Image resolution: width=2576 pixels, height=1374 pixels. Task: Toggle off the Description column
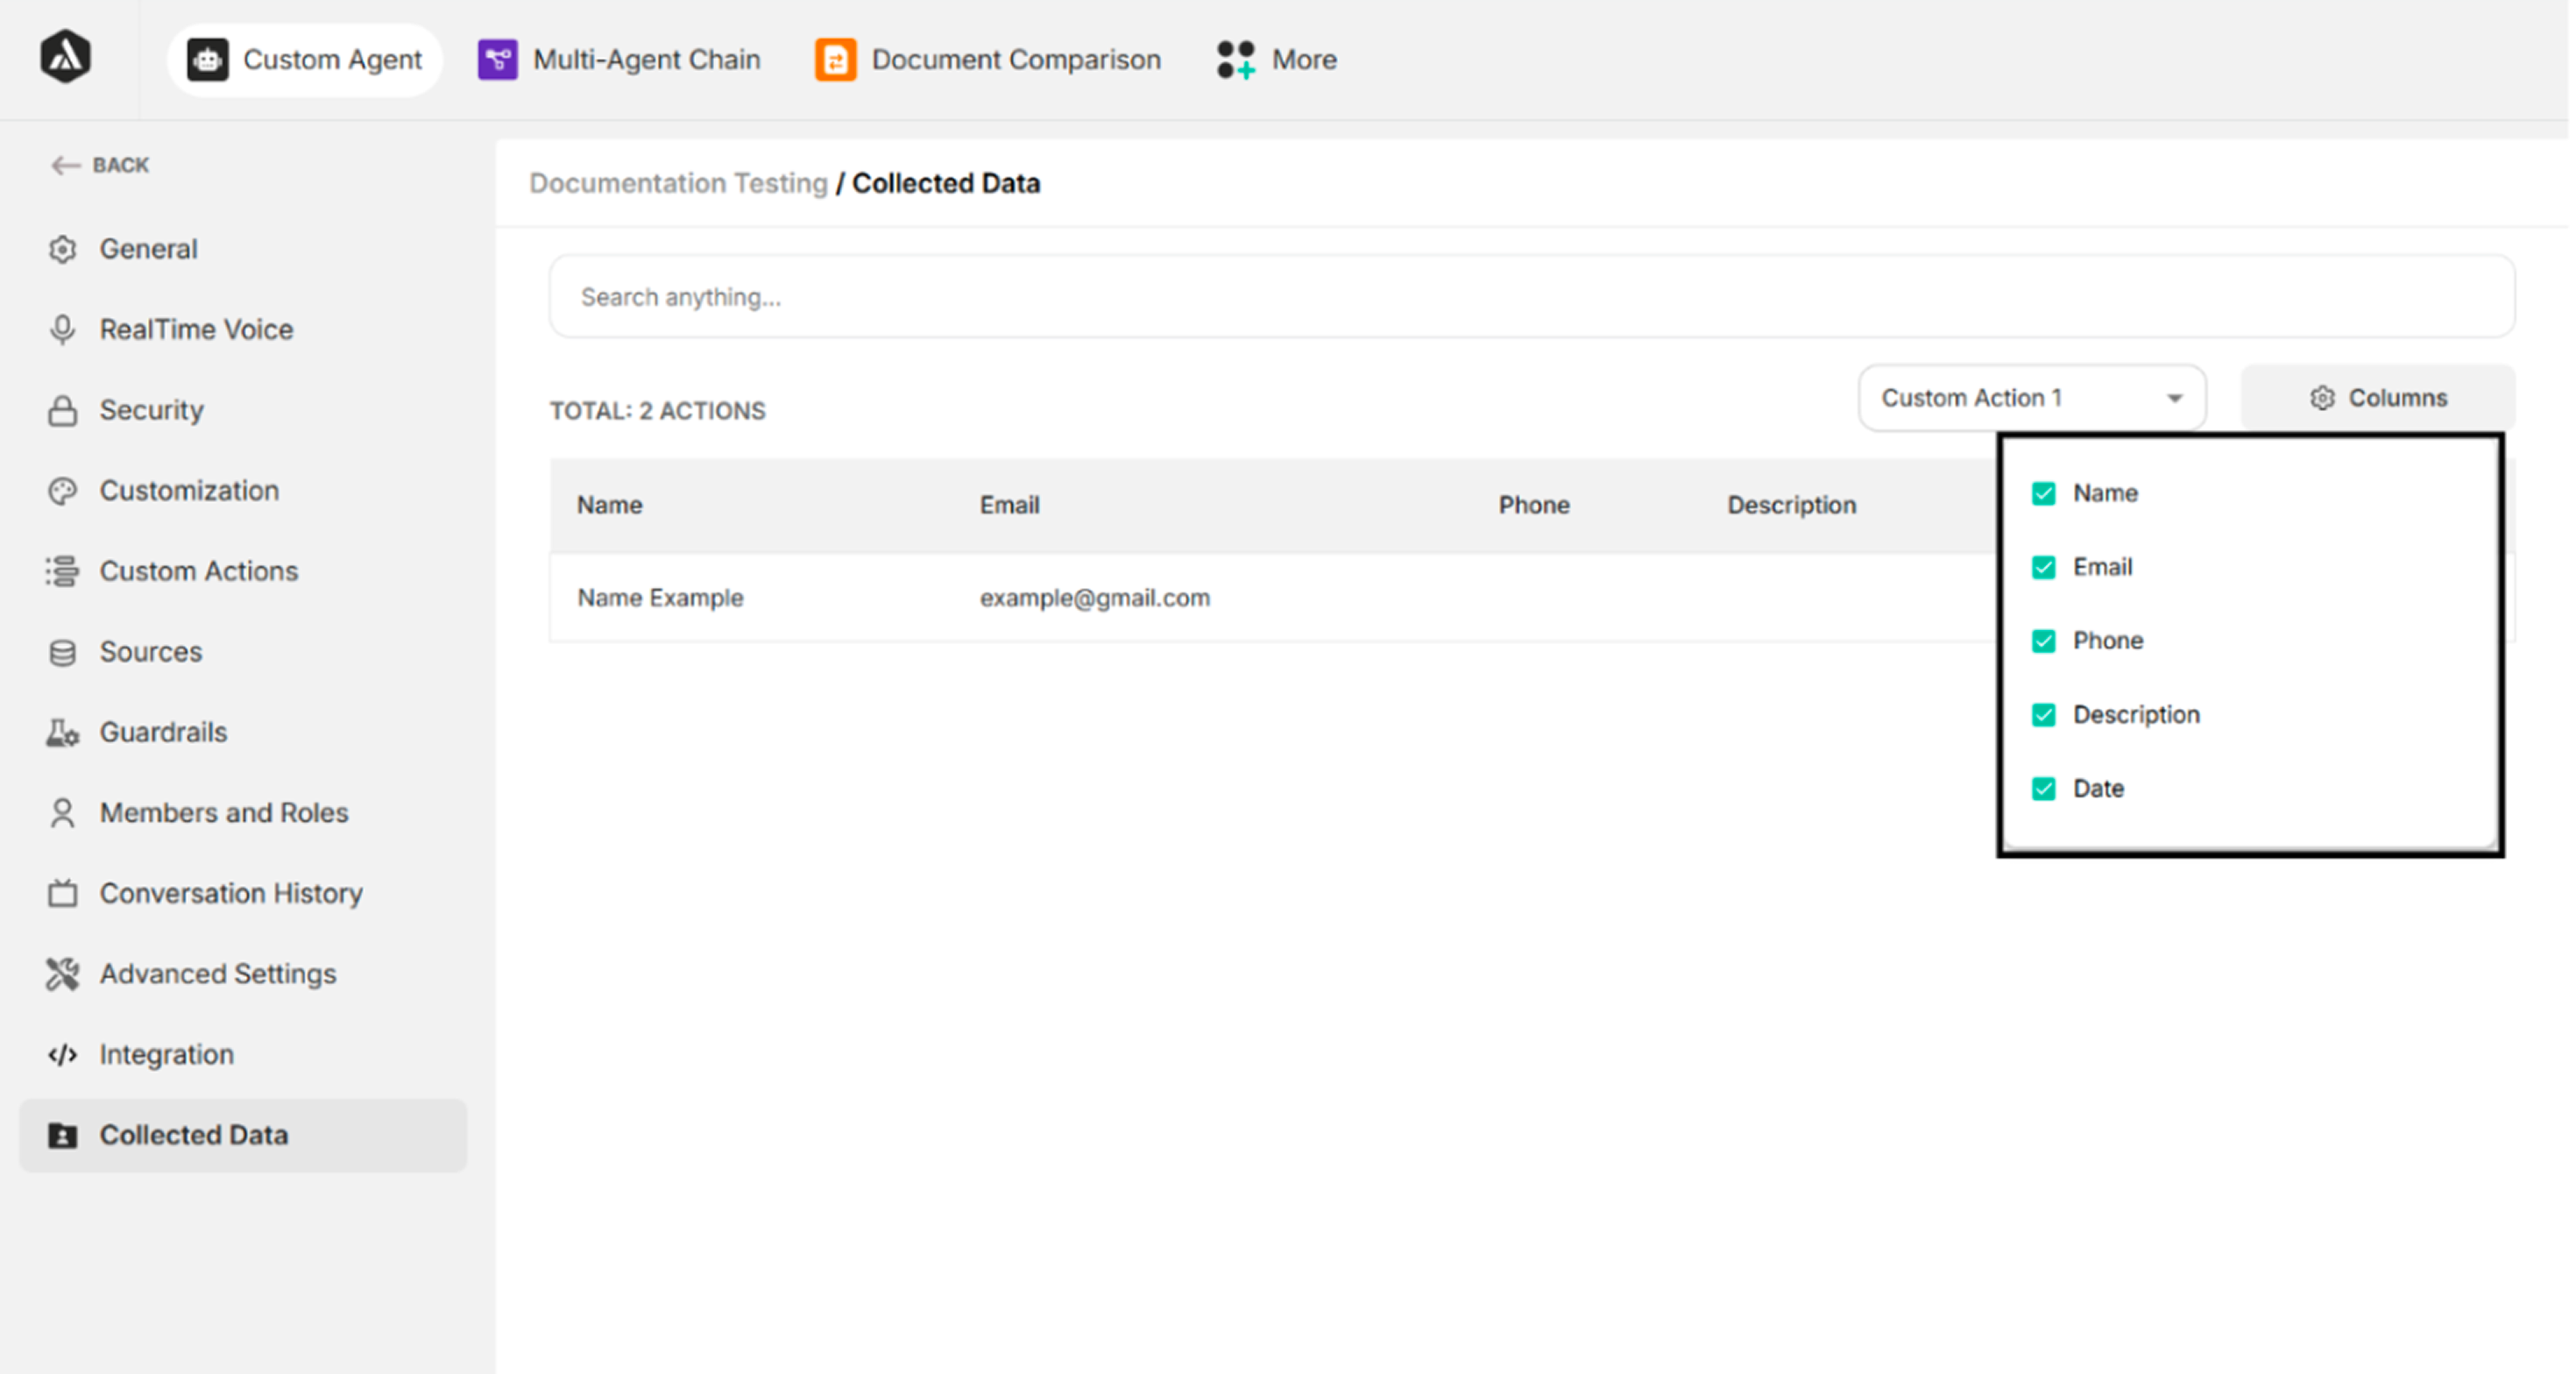2045,714
